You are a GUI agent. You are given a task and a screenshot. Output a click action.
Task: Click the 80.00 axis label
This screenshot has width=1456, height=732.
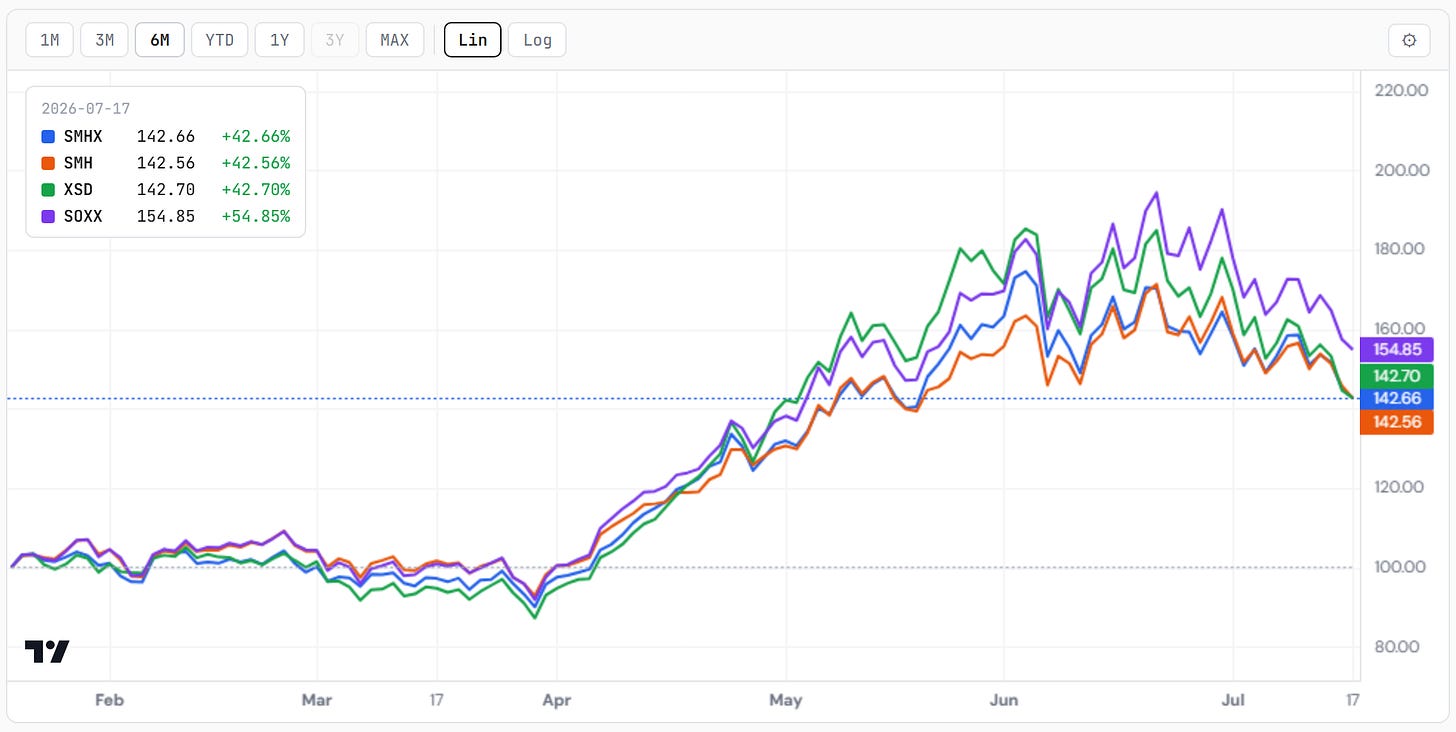[x=1397, y=646]
